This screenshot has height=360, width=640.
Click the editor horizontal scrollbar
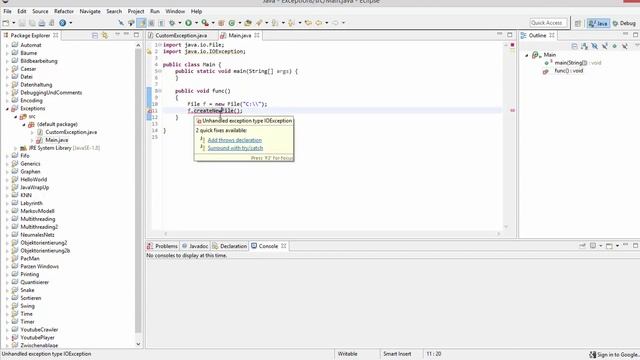tap(332, 234)
